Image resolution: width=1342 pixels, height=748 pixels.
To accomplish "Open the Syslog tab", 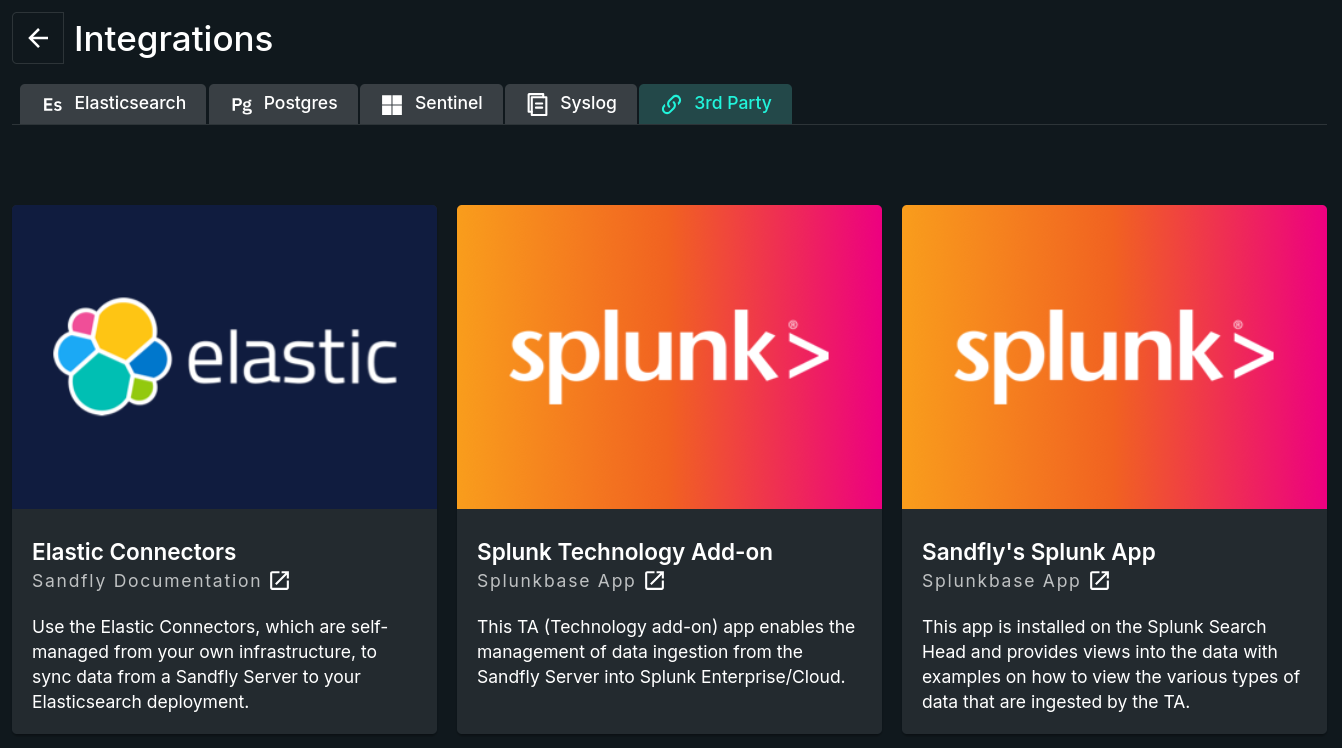I will pos(571,104).
